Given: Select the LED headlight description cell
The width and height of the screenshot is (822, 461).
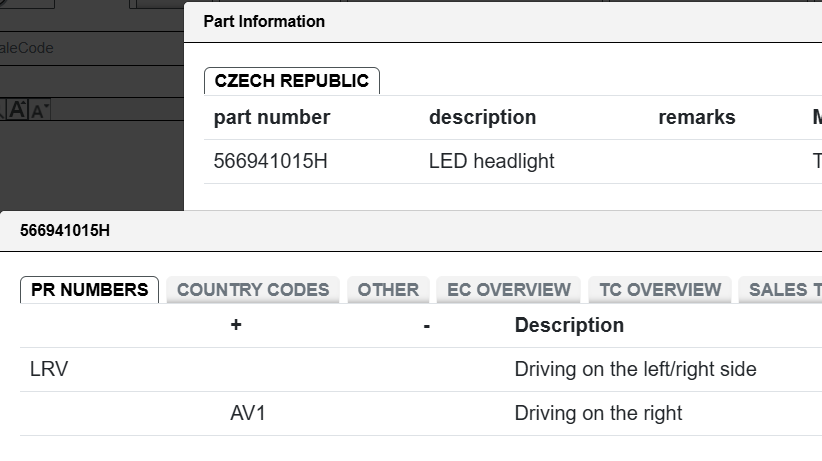Looking at the screenshot, I should (x=491, y=161).
